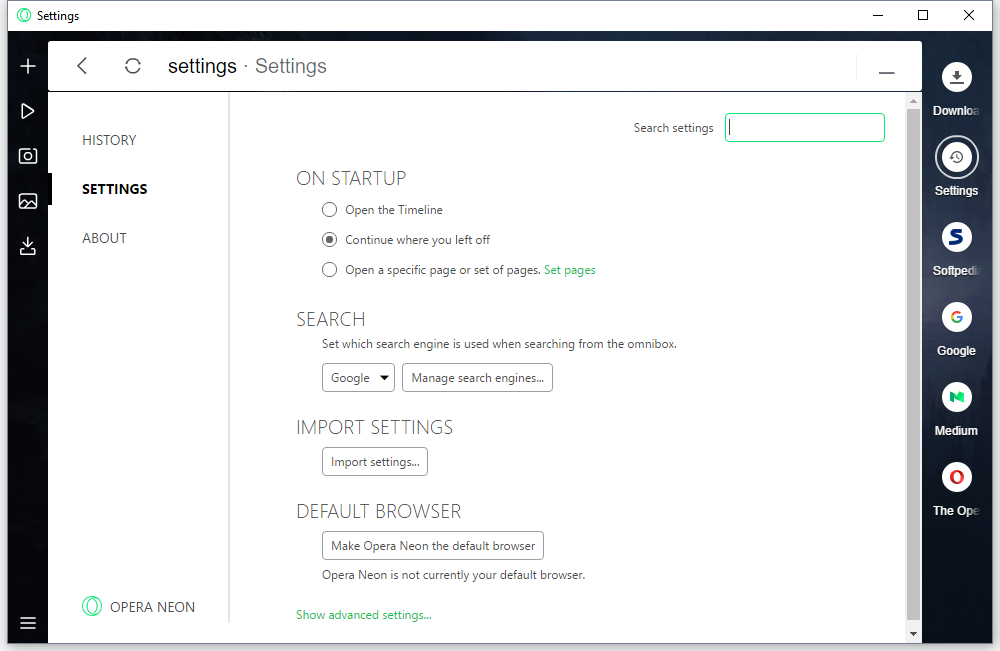Click the IMPORT SETTINGS heading
Image resolution: width=1000 pixels, height=651 pixels.
[x=374, y=427]
